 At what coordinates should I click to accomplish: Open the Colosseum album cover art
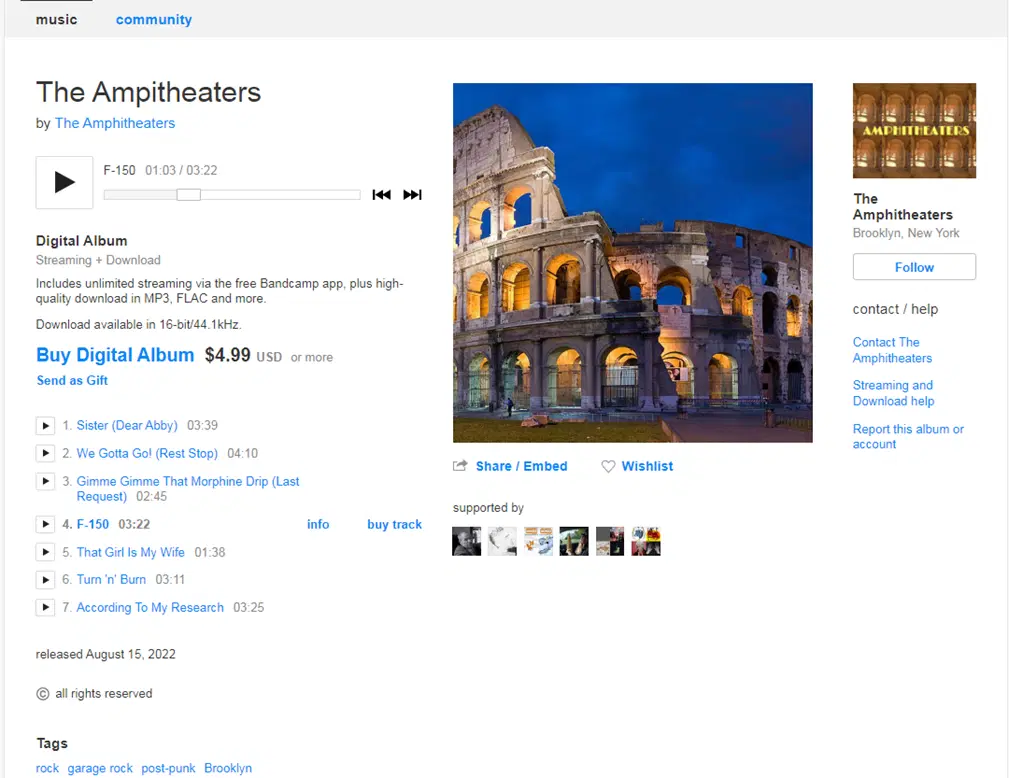(632, 262)
